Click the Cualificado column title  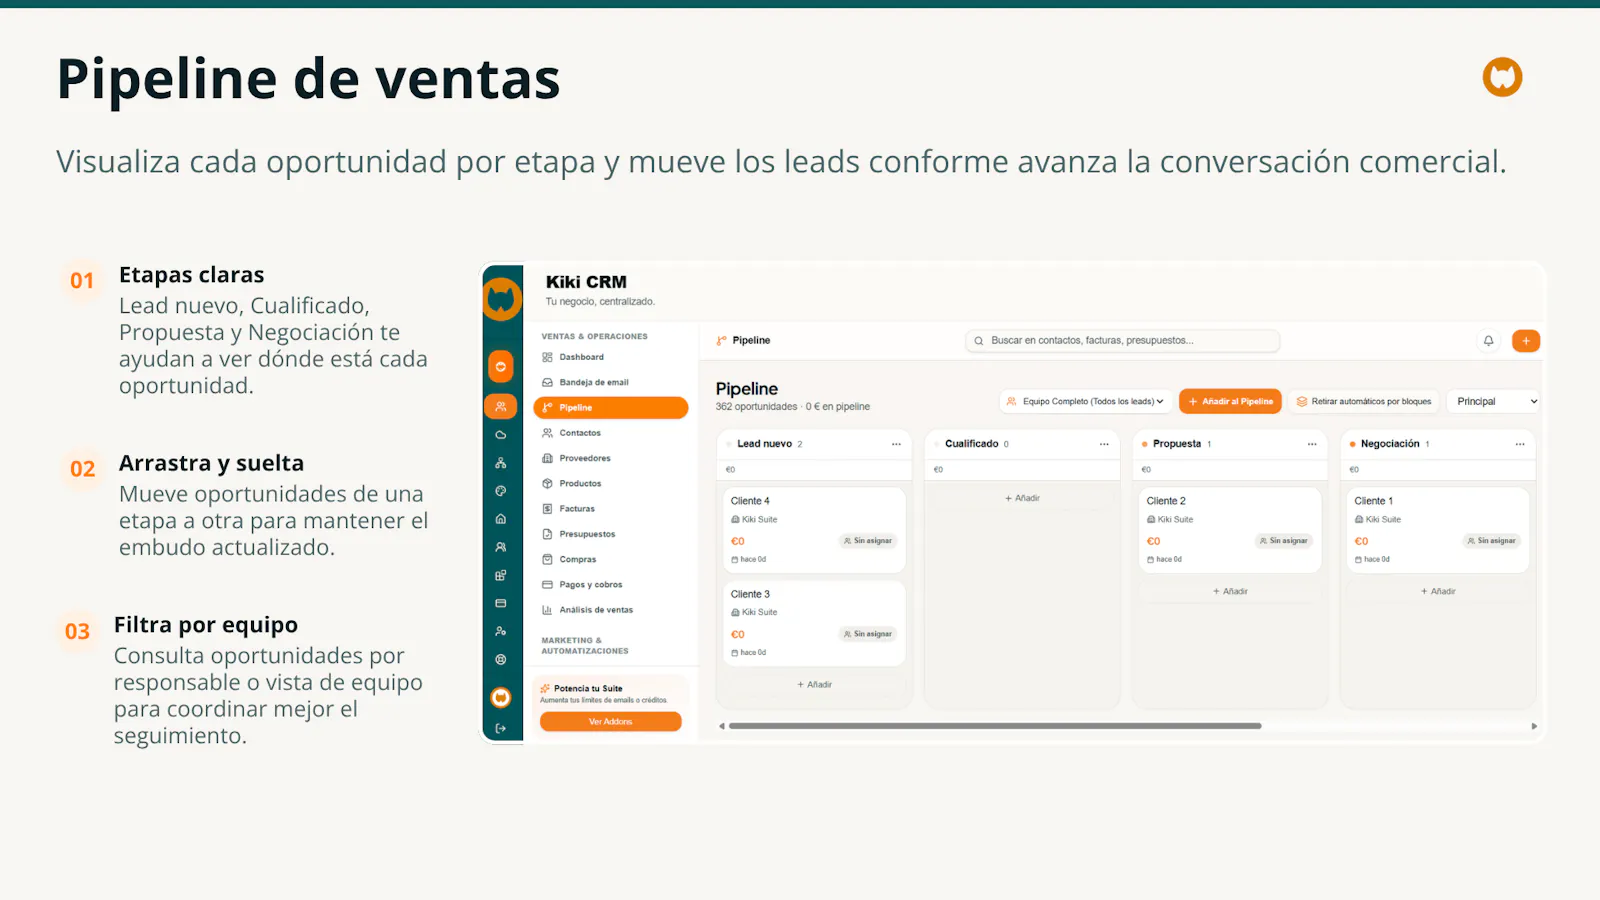(971, 444)
